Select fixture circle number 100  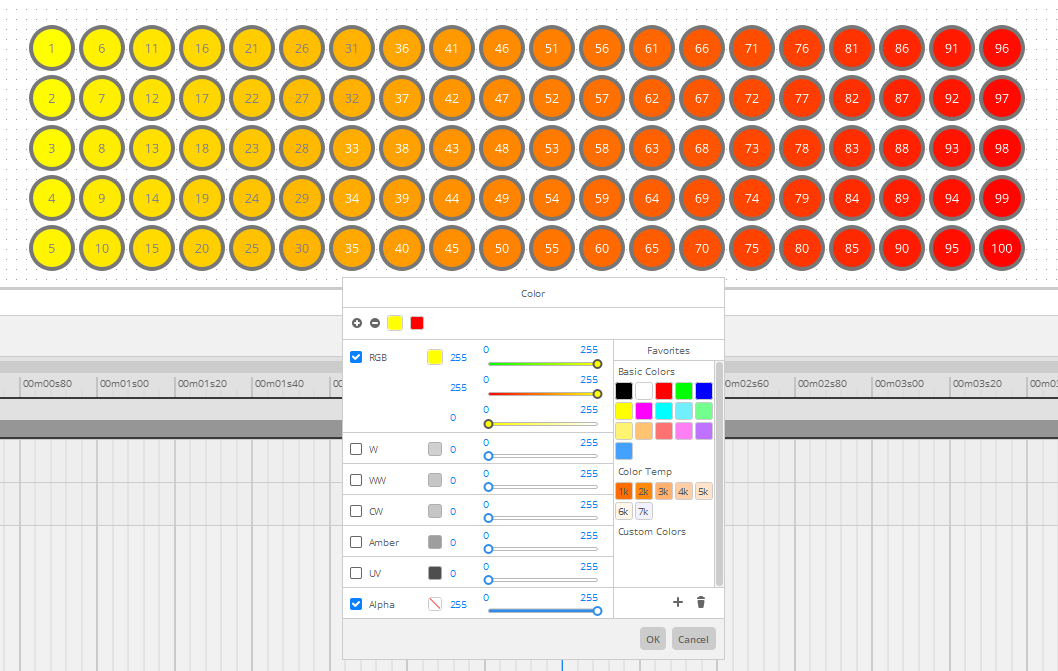1002,248
